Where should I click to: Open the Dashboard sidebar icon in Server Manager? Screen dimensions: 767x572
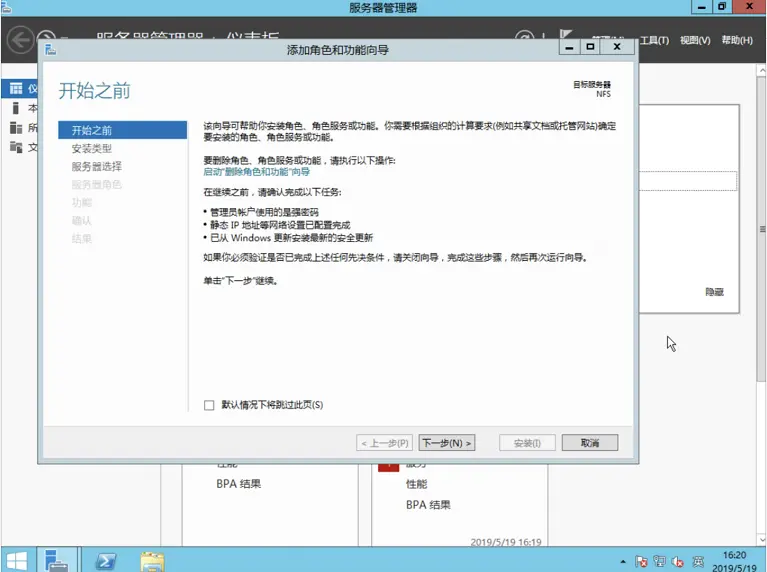tap(16, 88)
